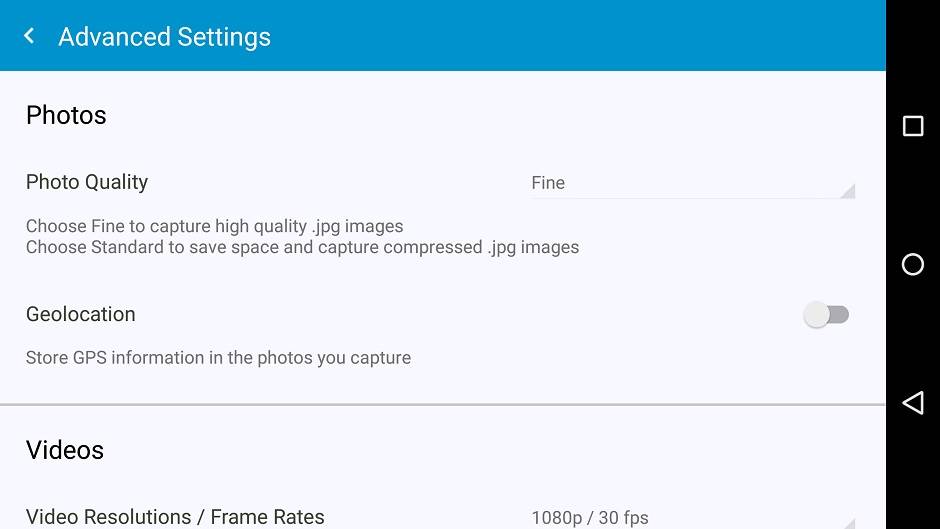Select the 'Fine' photo quality value
Screen dimensions: 940x529
pyautogui.click(x=548, y=183)
